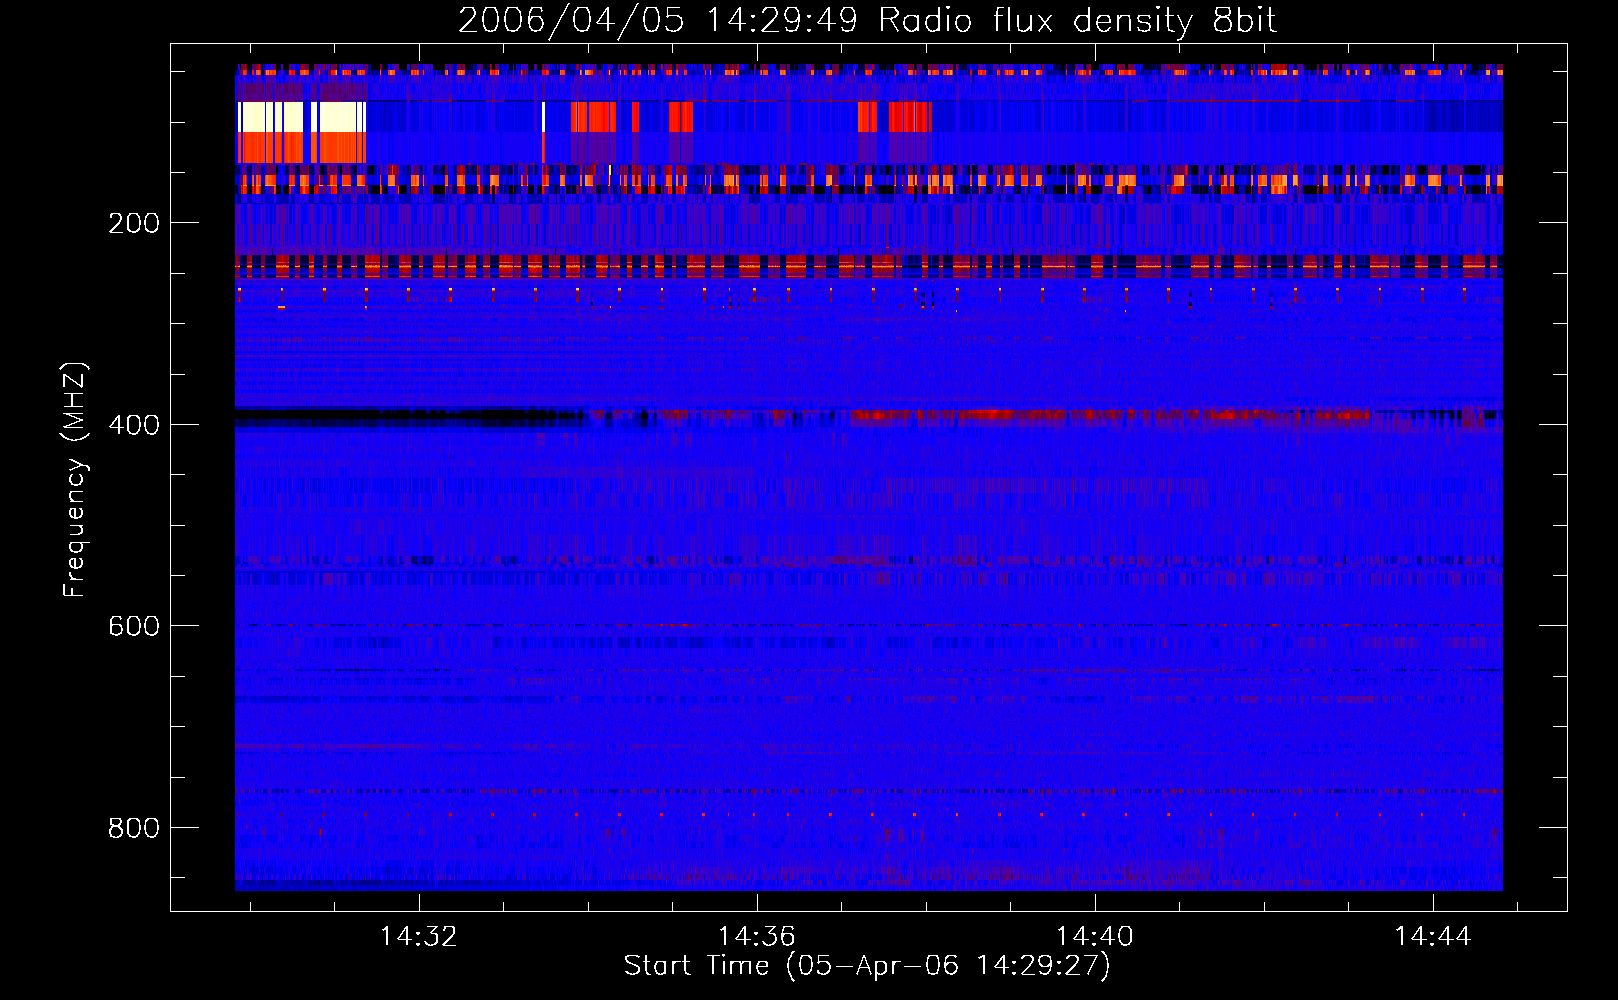
Task: Click the 14:44 time tick label
Action: (1433, 936)
